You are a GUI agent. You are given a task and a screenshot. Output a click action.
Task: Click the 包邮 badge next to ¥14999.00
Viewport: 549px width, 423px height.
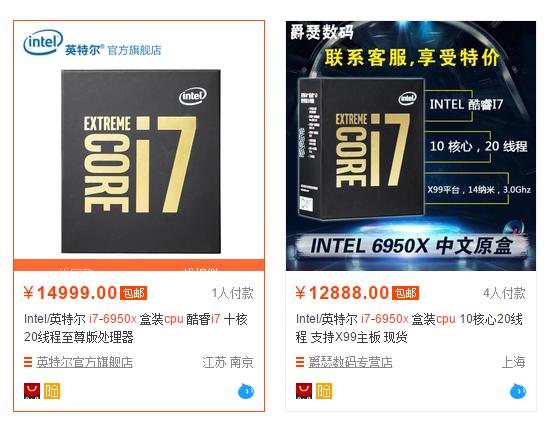[133, 293]
